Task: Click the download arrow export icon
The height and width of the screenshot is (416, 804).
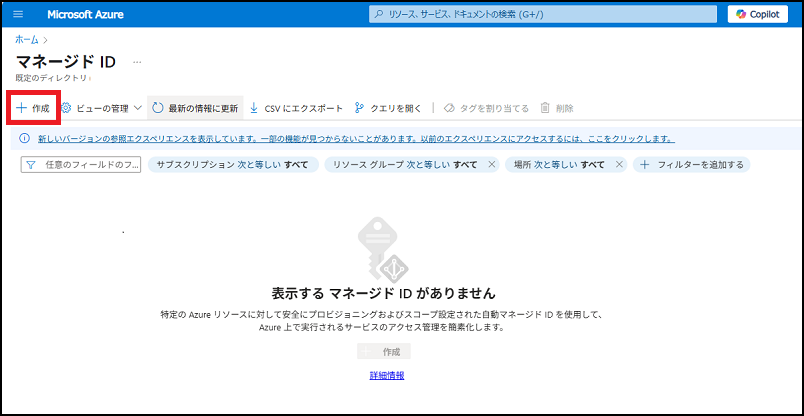Action: [x=254, y=108]
